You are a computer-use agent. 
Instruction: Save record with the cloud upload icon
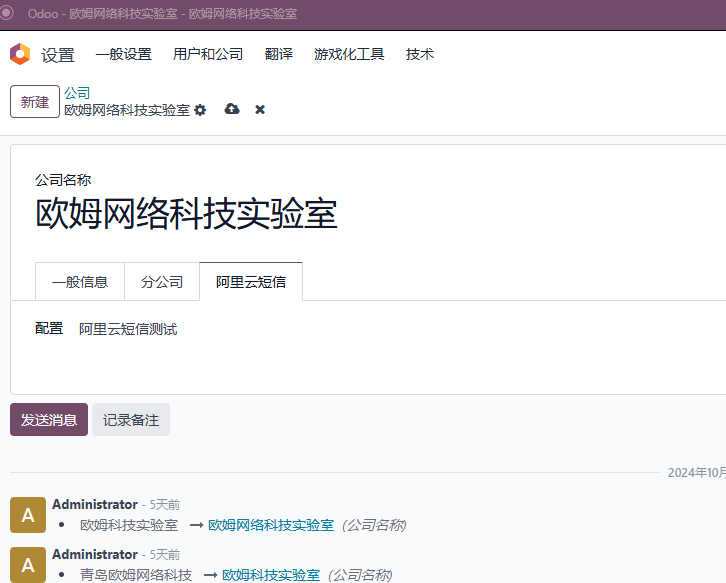[x=232, y=109]
